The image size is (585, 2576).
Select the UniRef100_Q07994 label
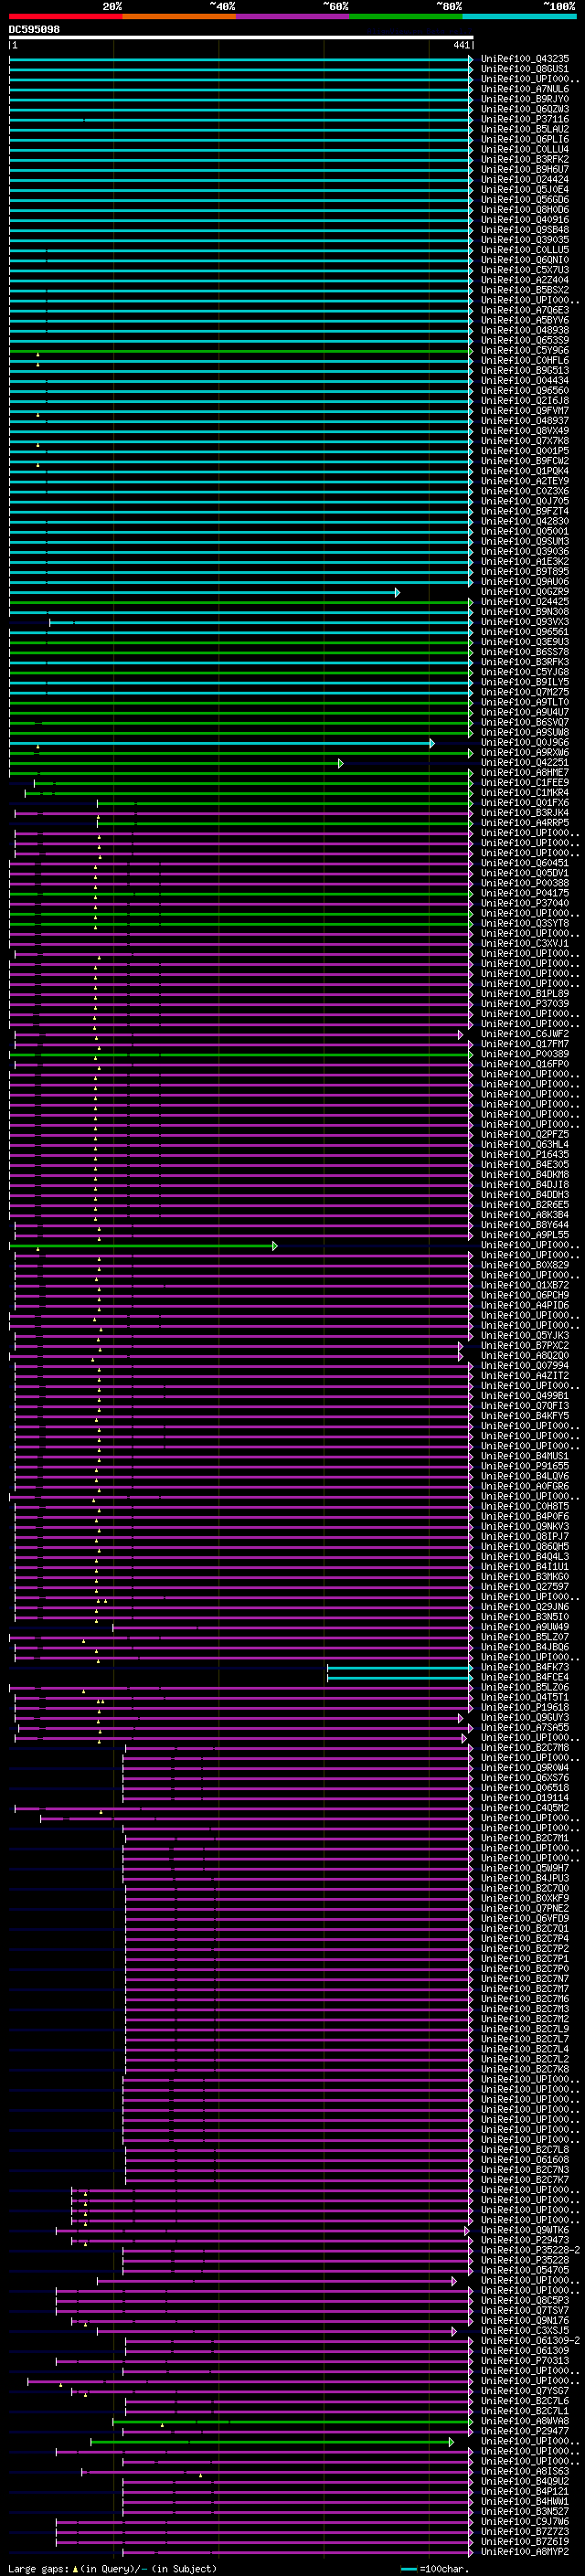click(525, 1366)
